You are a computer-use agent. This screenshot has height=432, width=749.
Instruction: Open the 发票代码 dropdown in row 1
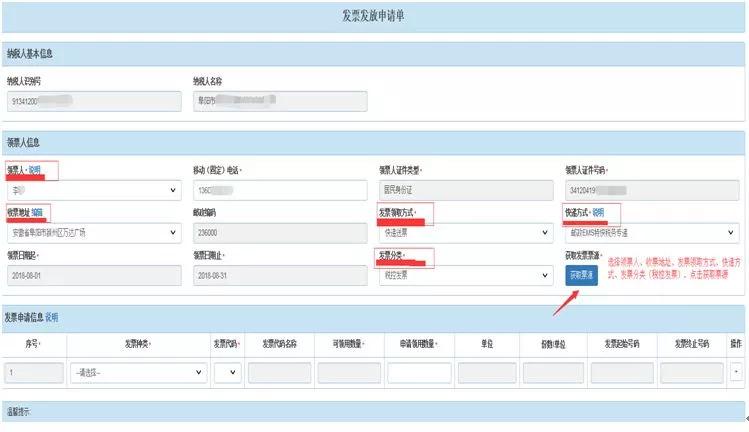(x=227, y=373)
